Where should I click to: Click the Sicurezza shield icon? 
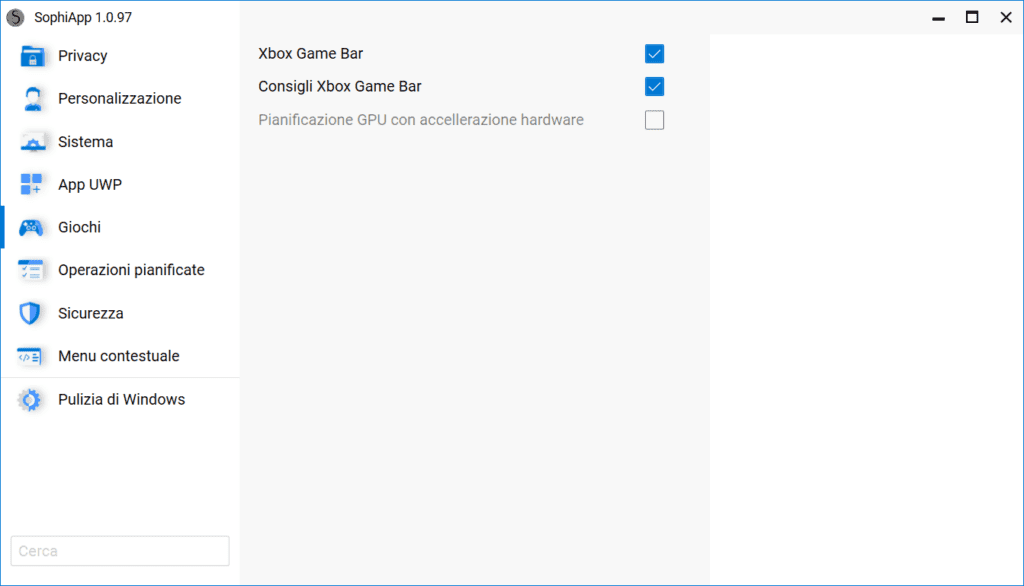pyautogui.click(x=30, y=313)
